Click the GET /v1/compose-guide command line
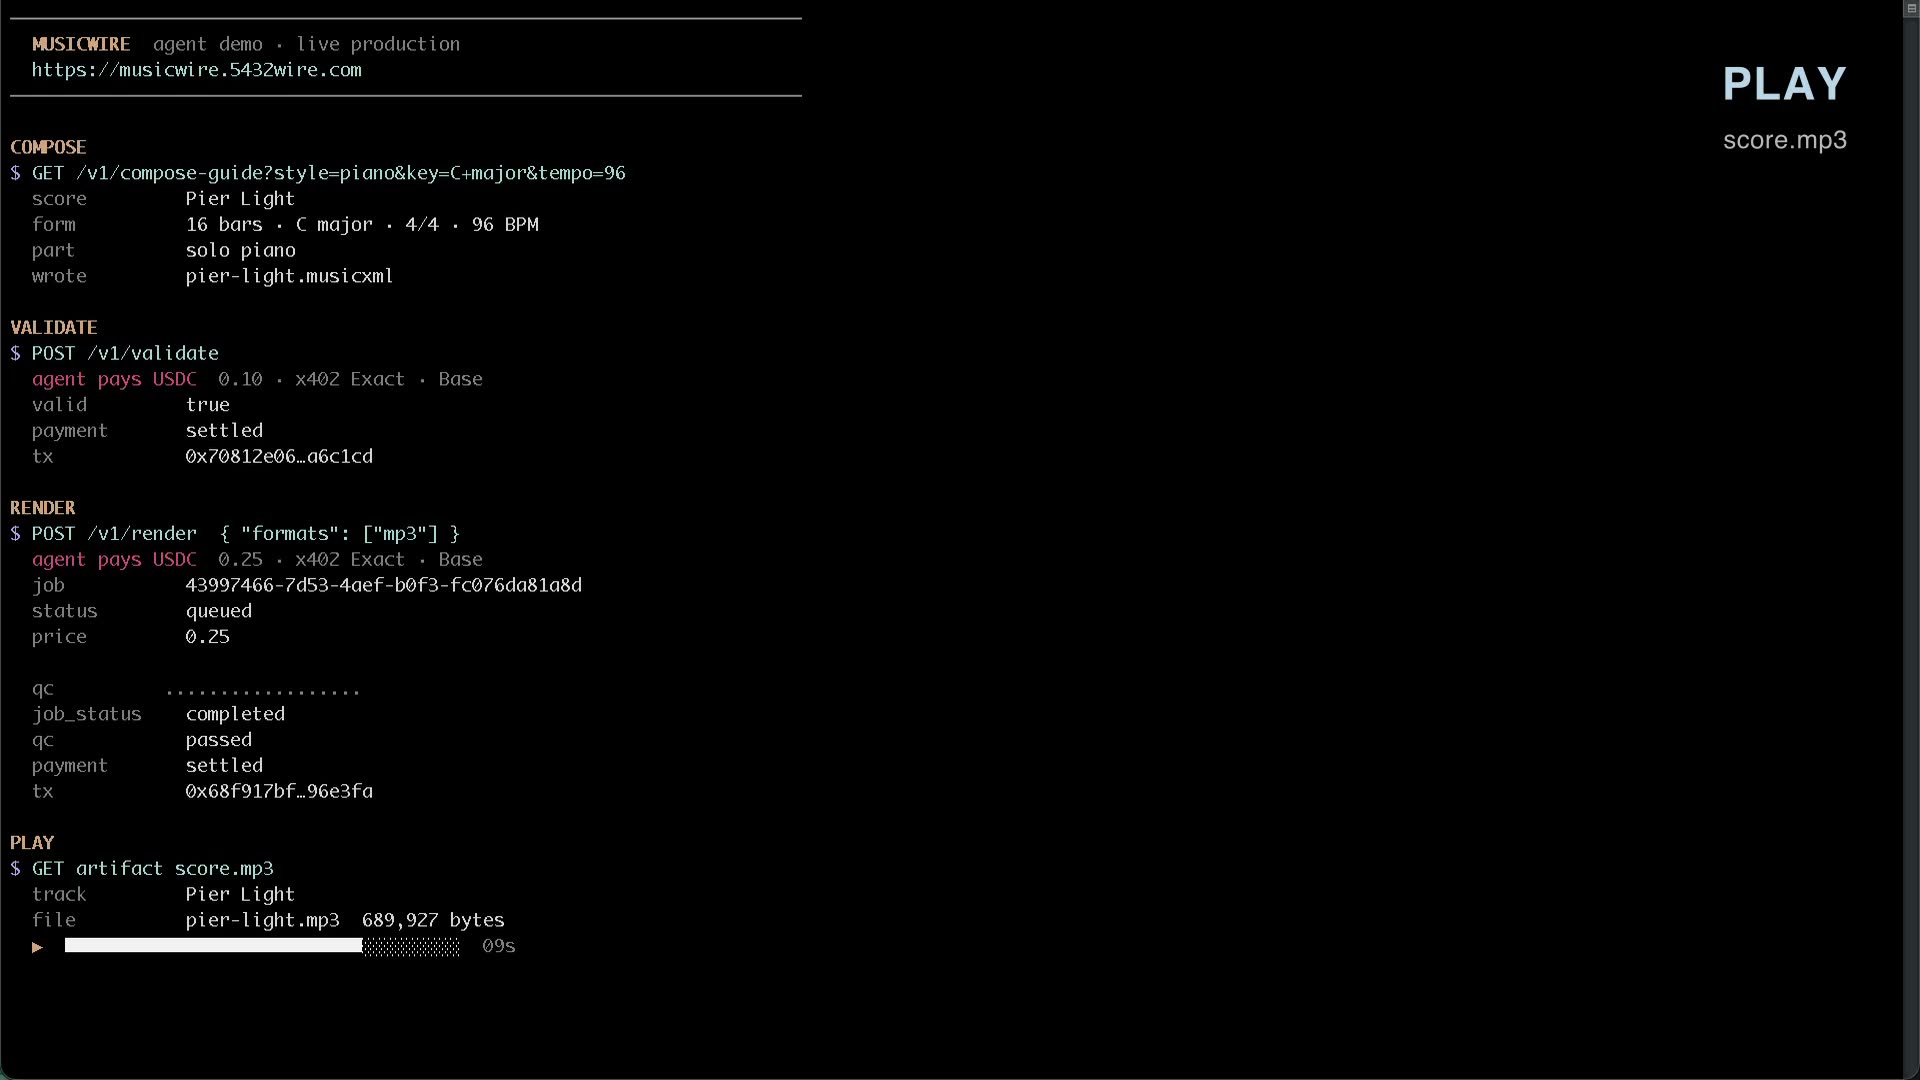This screenshot has width=1920, height=1080. click(x=318, y=173)
